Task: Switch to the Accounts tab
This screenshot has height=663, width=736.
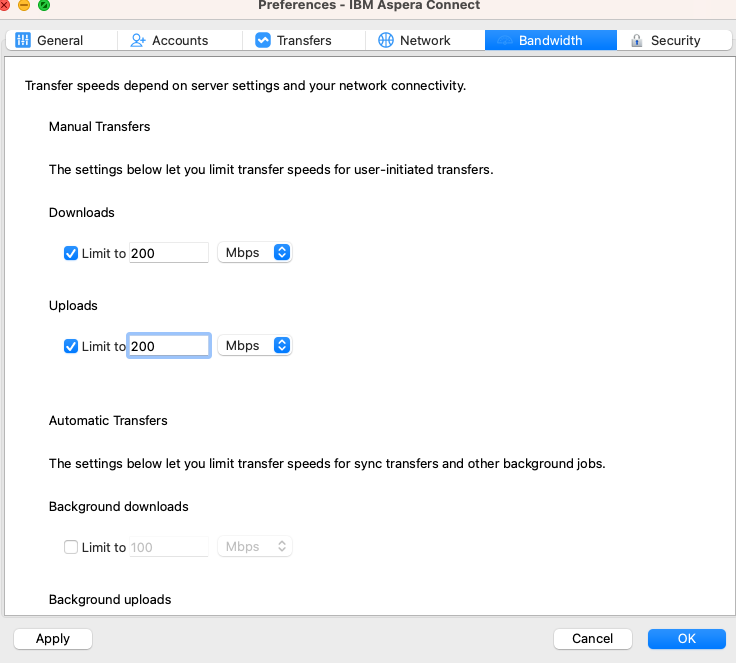Action: 180,40
